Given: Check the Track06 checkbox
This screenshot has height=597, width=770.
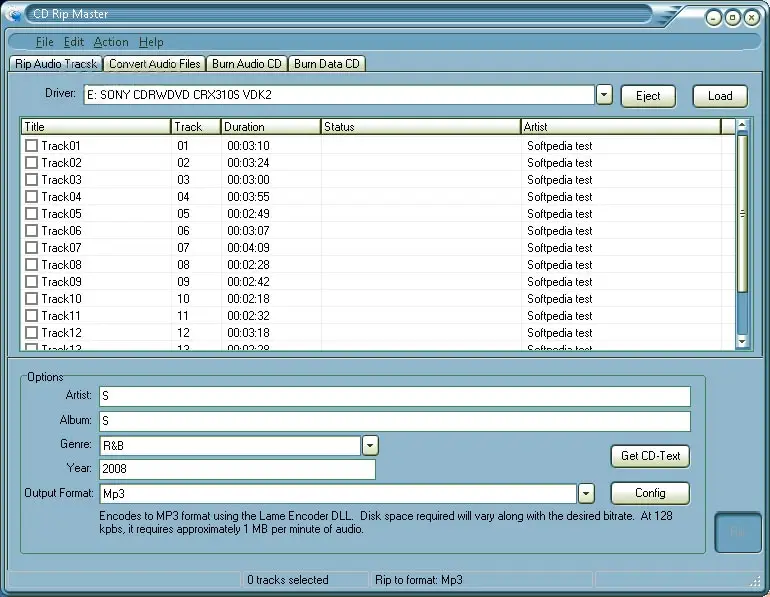Looking at the screenshot, I should pyautogui.click(x=31, y=231).
